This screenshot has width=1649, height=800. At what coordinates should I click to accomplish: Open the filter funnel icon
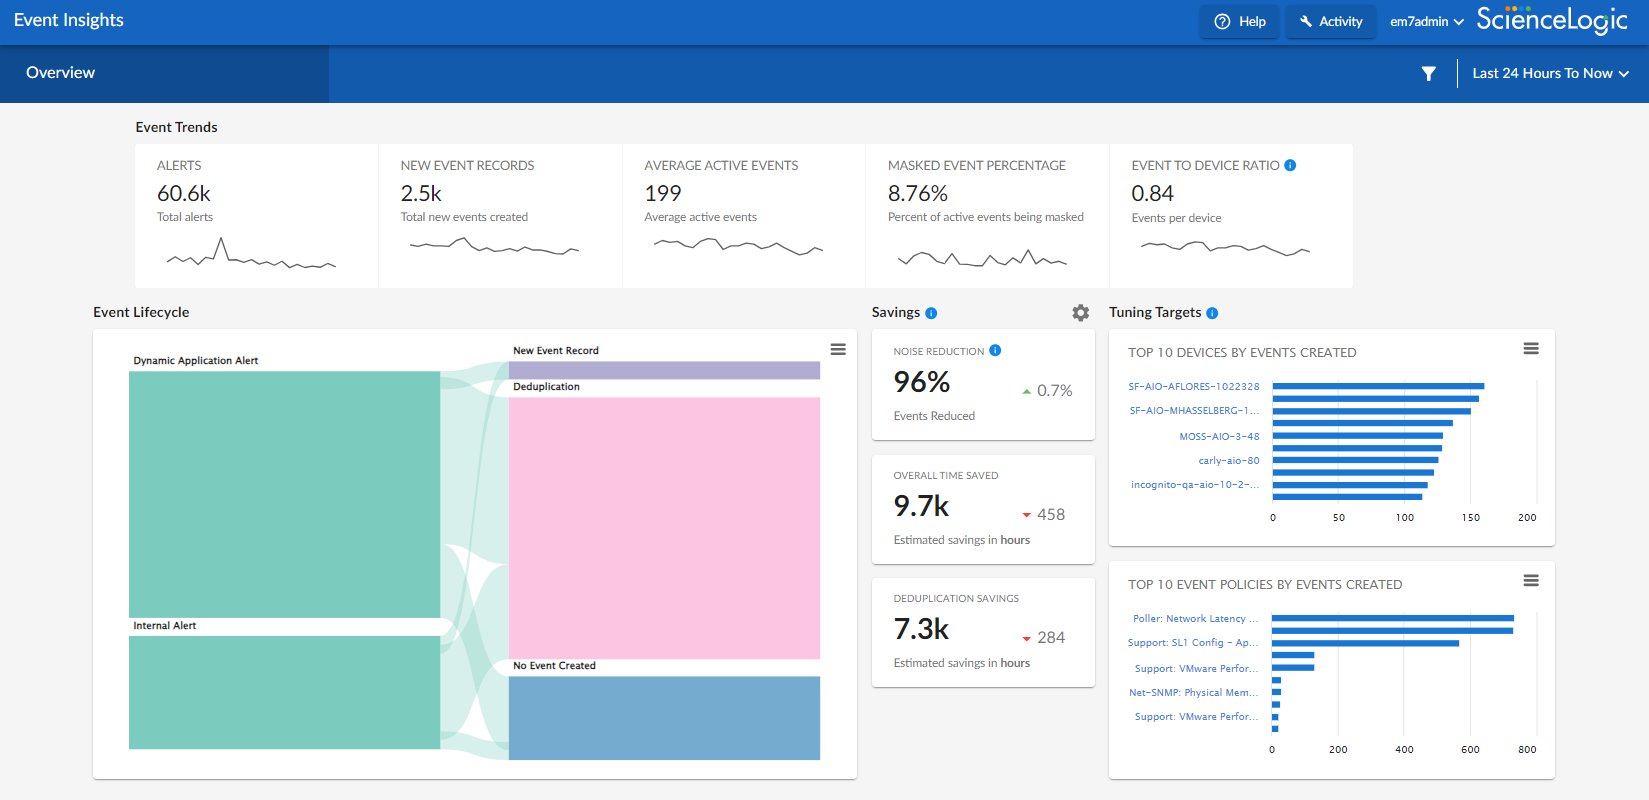point(1428,73)
